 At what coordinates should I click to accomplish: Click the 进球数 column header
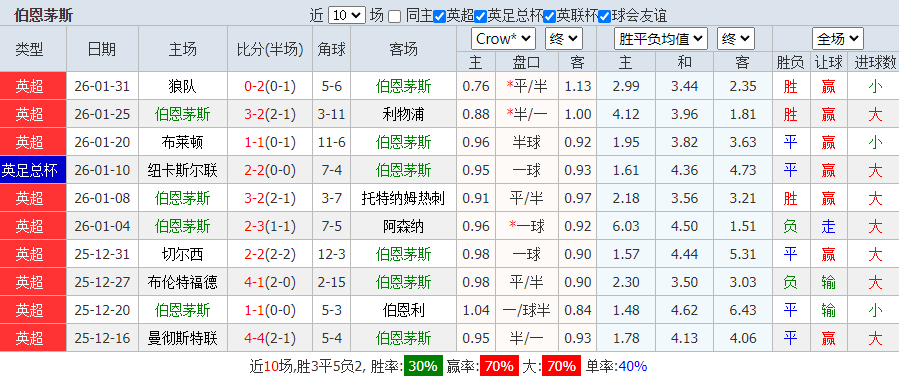pos(875,62)
